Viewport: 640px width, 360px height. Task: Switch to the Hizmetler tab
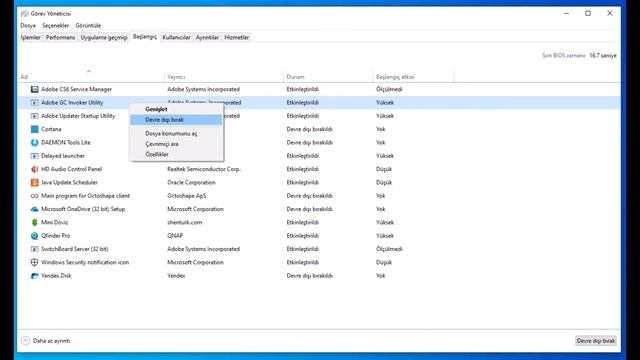236,37
